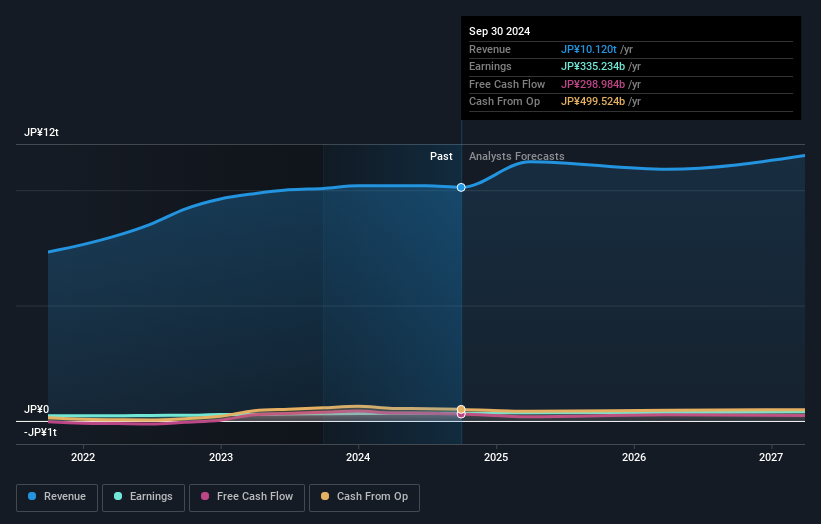Click the 2025 x-axis label
The image size is (821, 524).
point(496,458)
